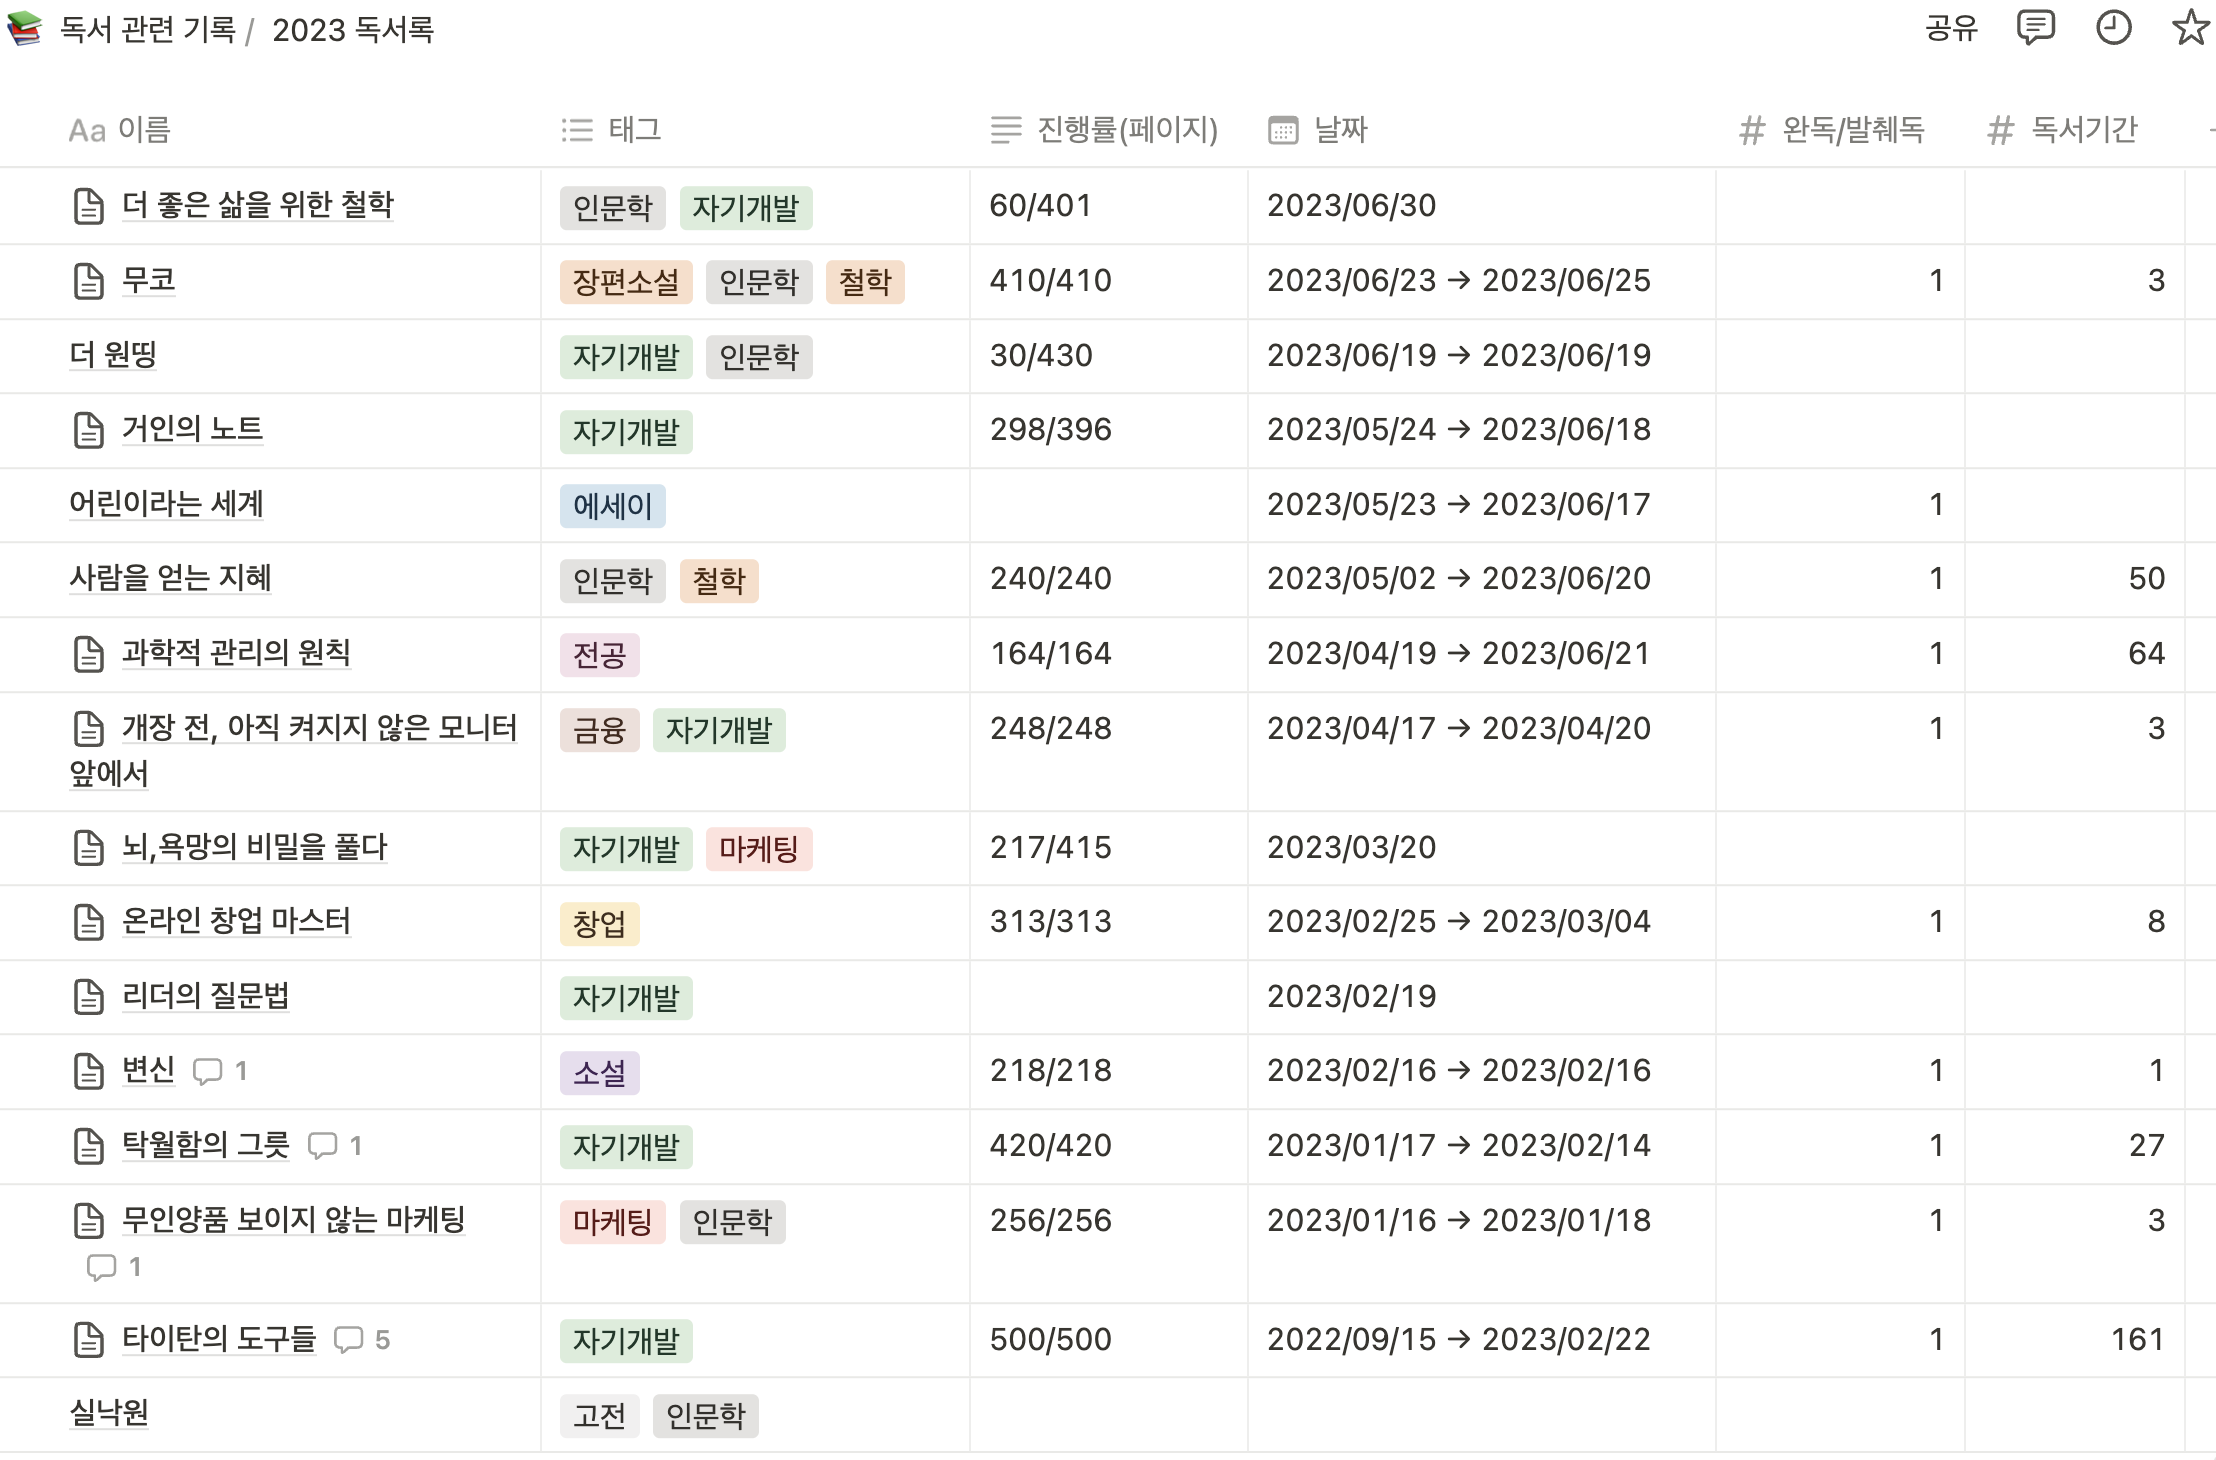Open the 어린이라는 세계 page link
The image size is (2216, 1460).
166,504
